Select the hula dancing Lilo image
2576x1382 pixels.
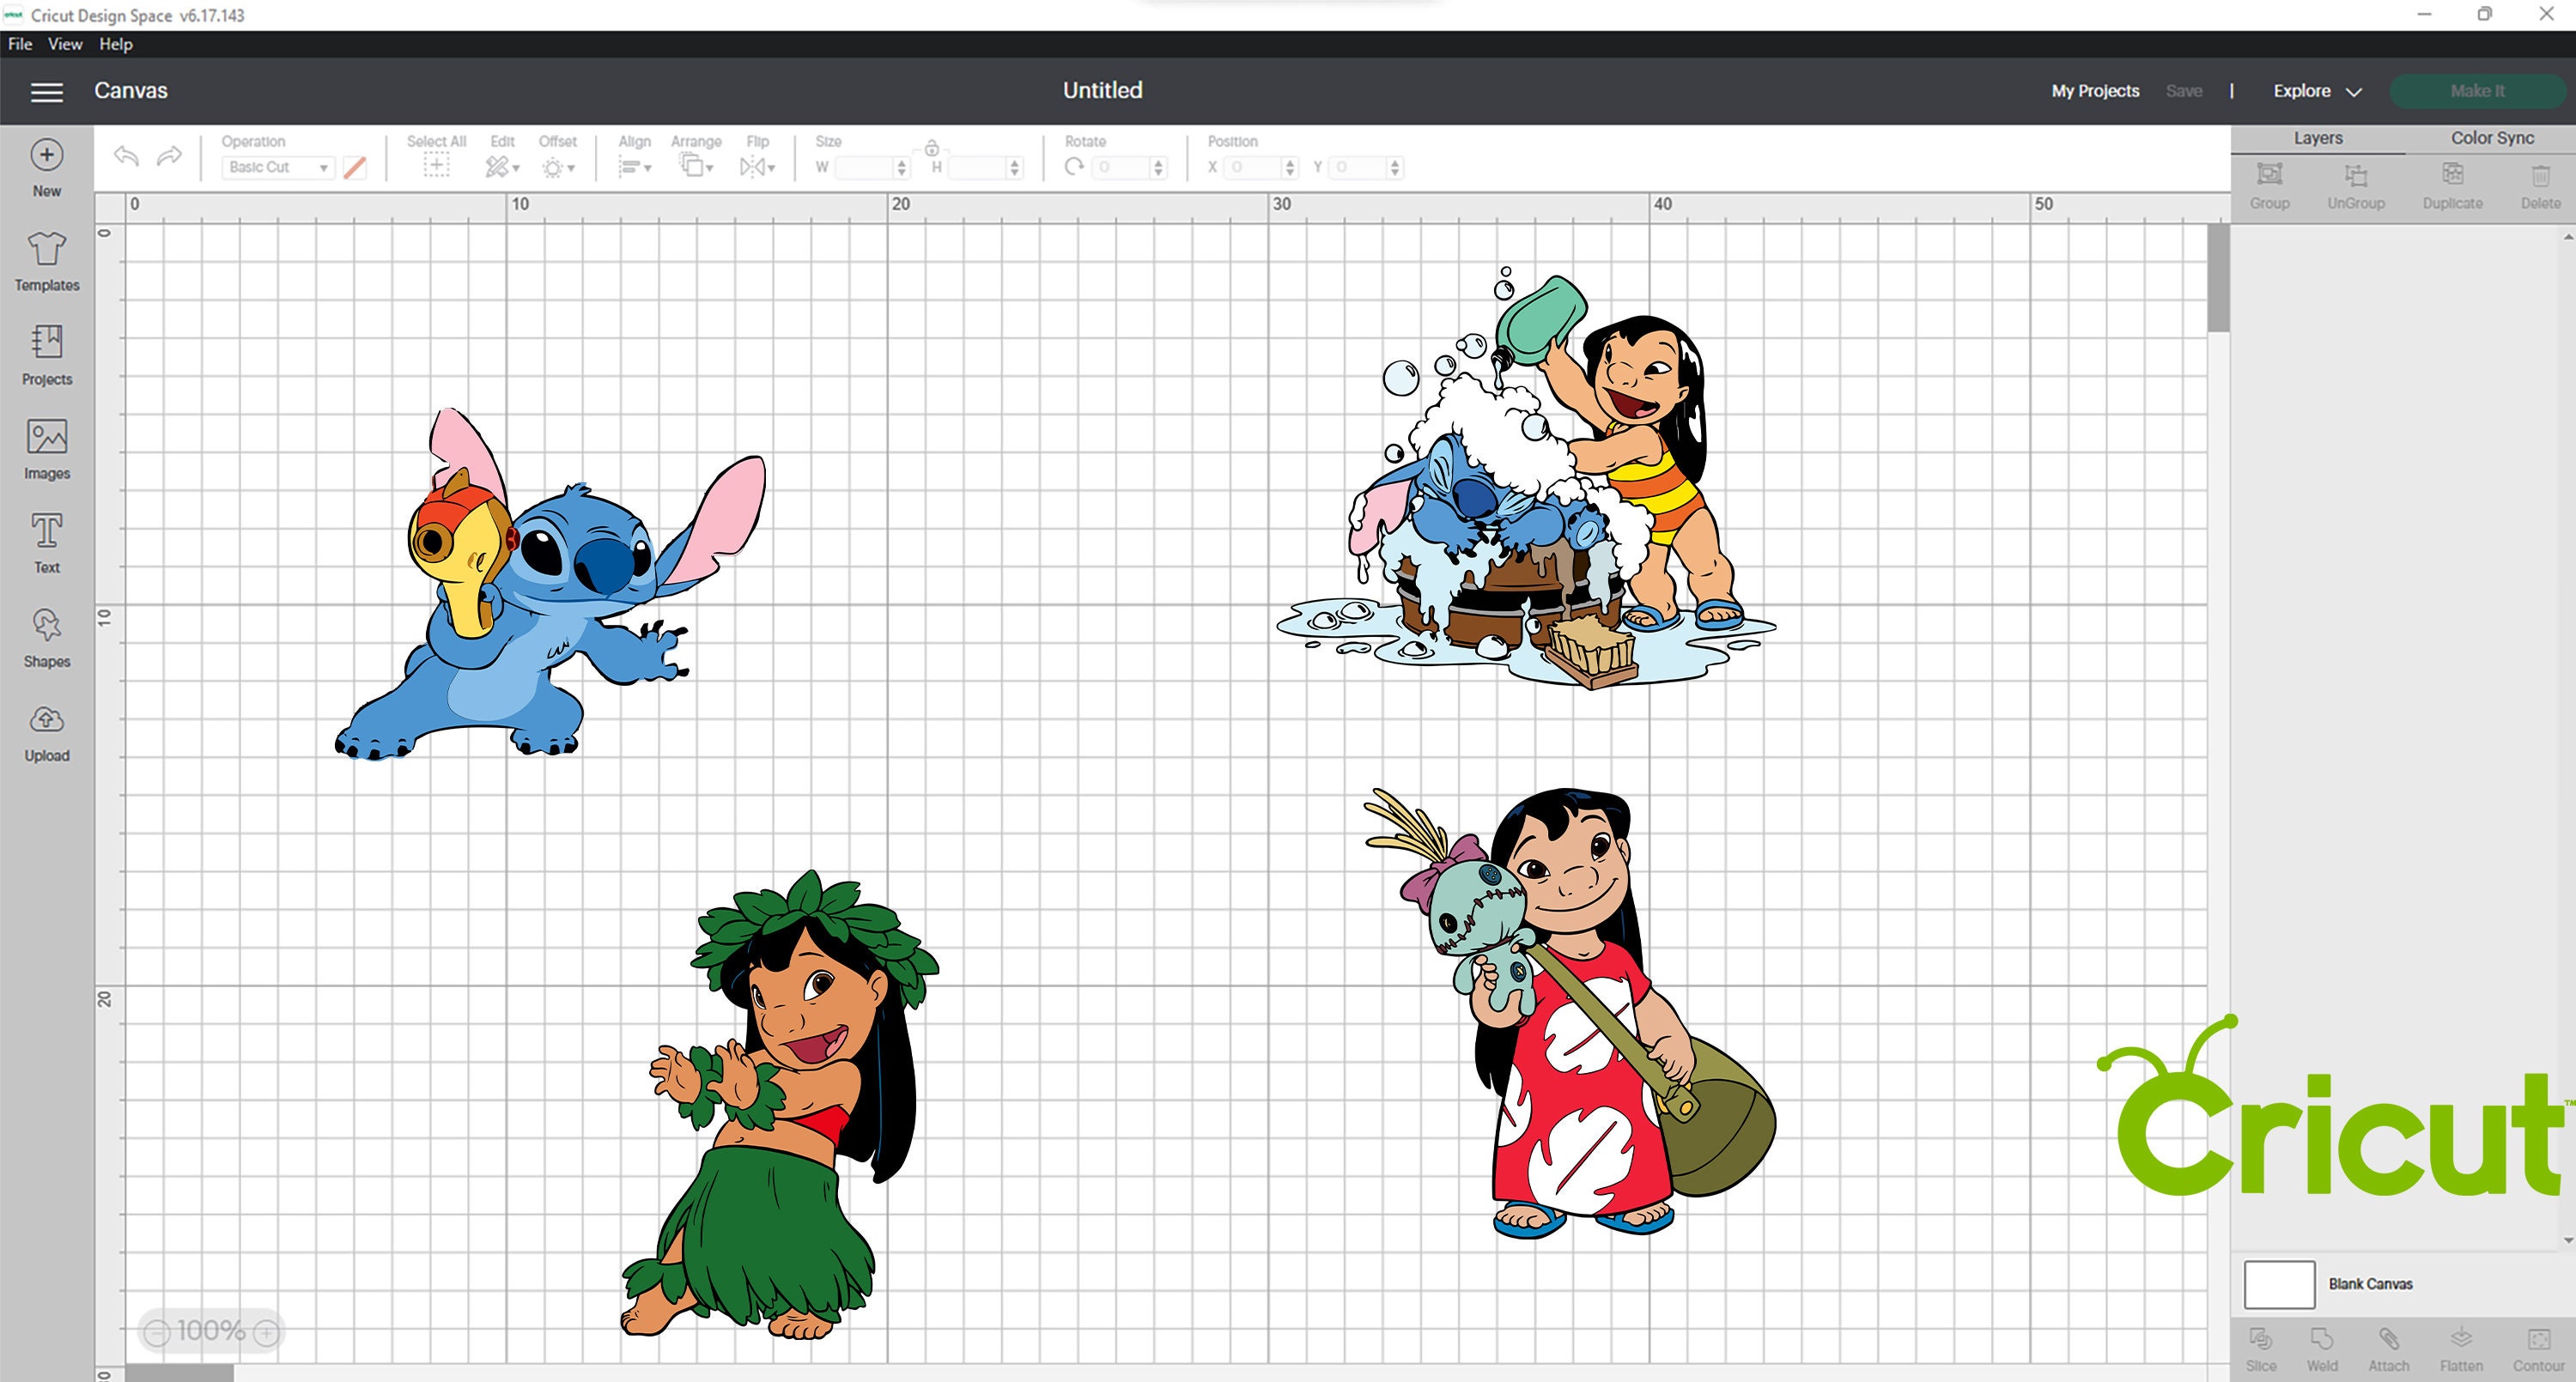pyautogui.click(x=780, y=1104)
